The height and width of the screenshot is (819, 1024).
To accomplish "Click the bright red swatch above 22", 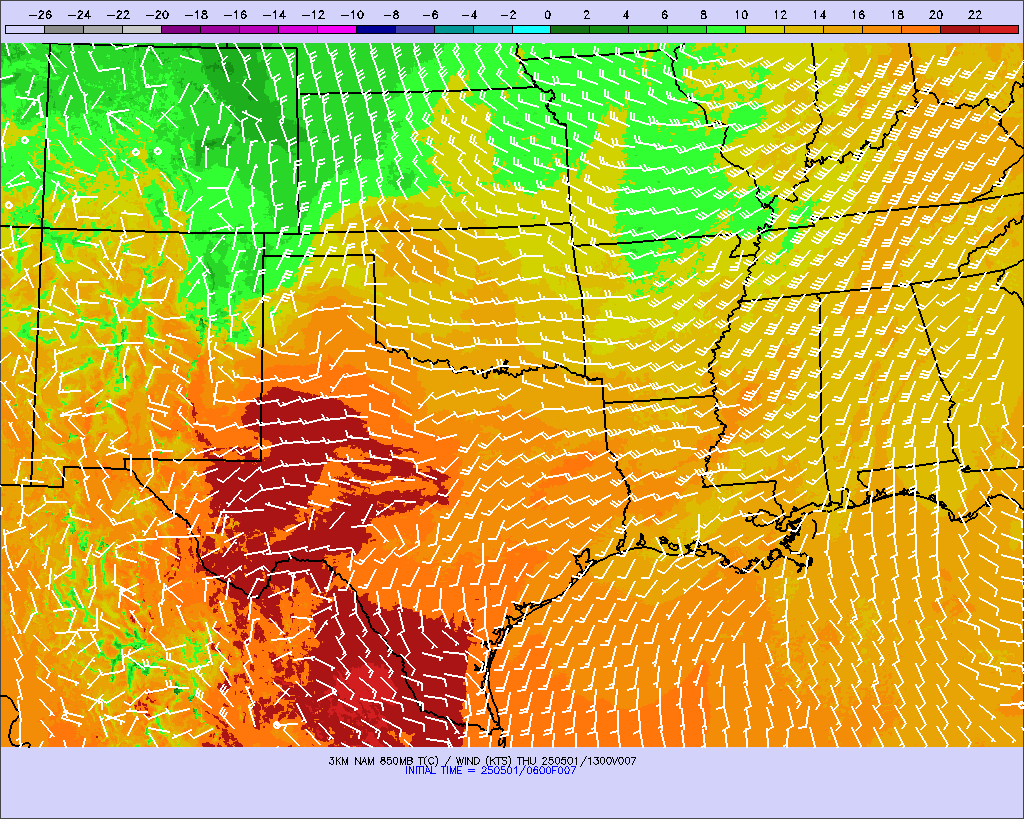I will pos(999,29).
